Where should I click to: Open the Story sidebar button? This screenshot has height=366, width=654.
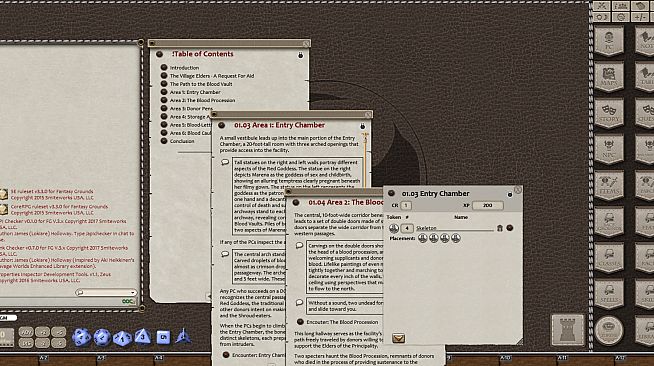[609, 113]
